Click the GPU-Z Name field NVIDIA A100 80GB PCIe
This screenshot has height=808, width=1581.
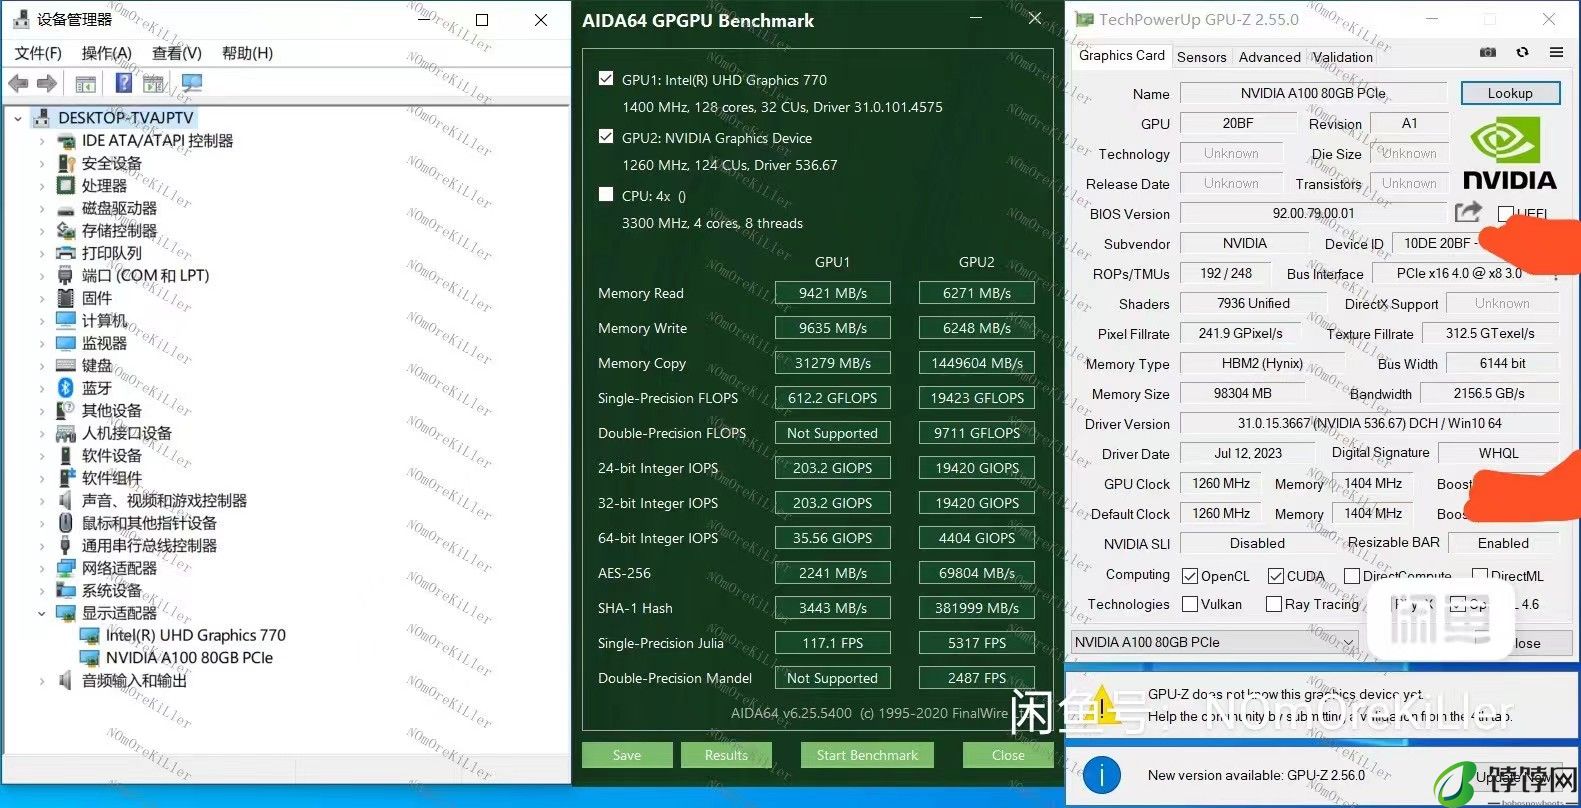point(1313,93)
